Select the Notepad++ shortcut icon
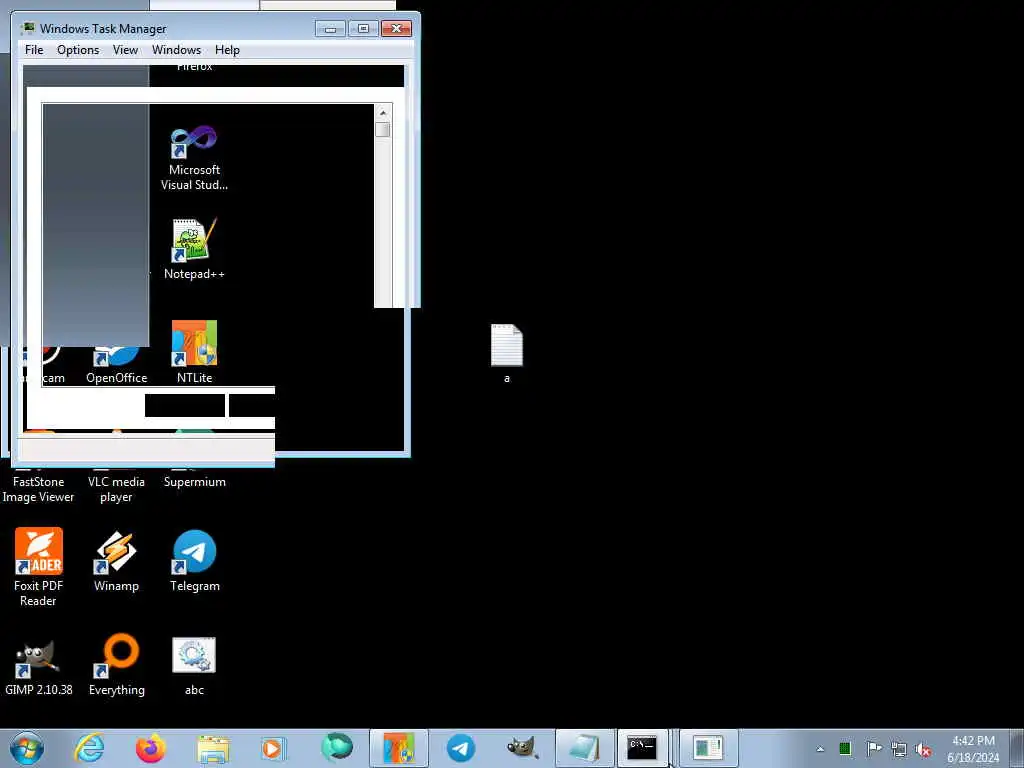 193,240
